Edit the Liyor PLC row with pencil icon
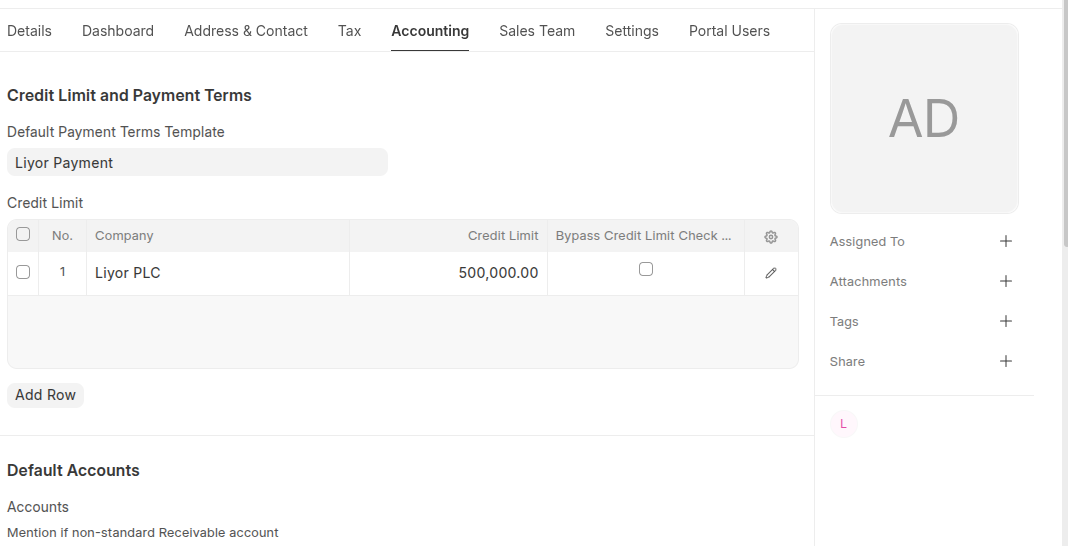Screen dimensions: 1068x546 pos(770,273)
